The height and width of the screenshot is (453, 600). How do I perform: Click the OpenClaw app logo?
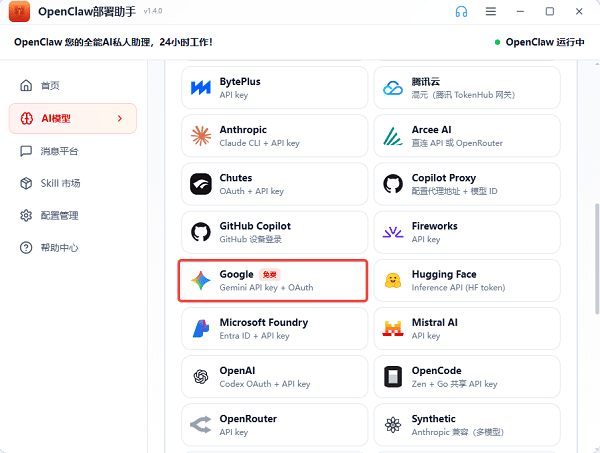tap(19, 11)
